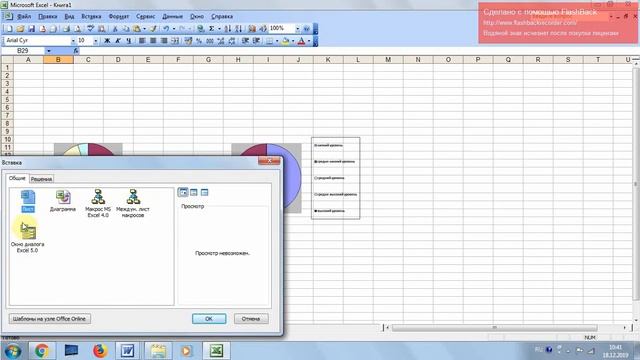640x360 pixels.
Task: Save the workbook with the floppy icon
Action: (31, 29)
